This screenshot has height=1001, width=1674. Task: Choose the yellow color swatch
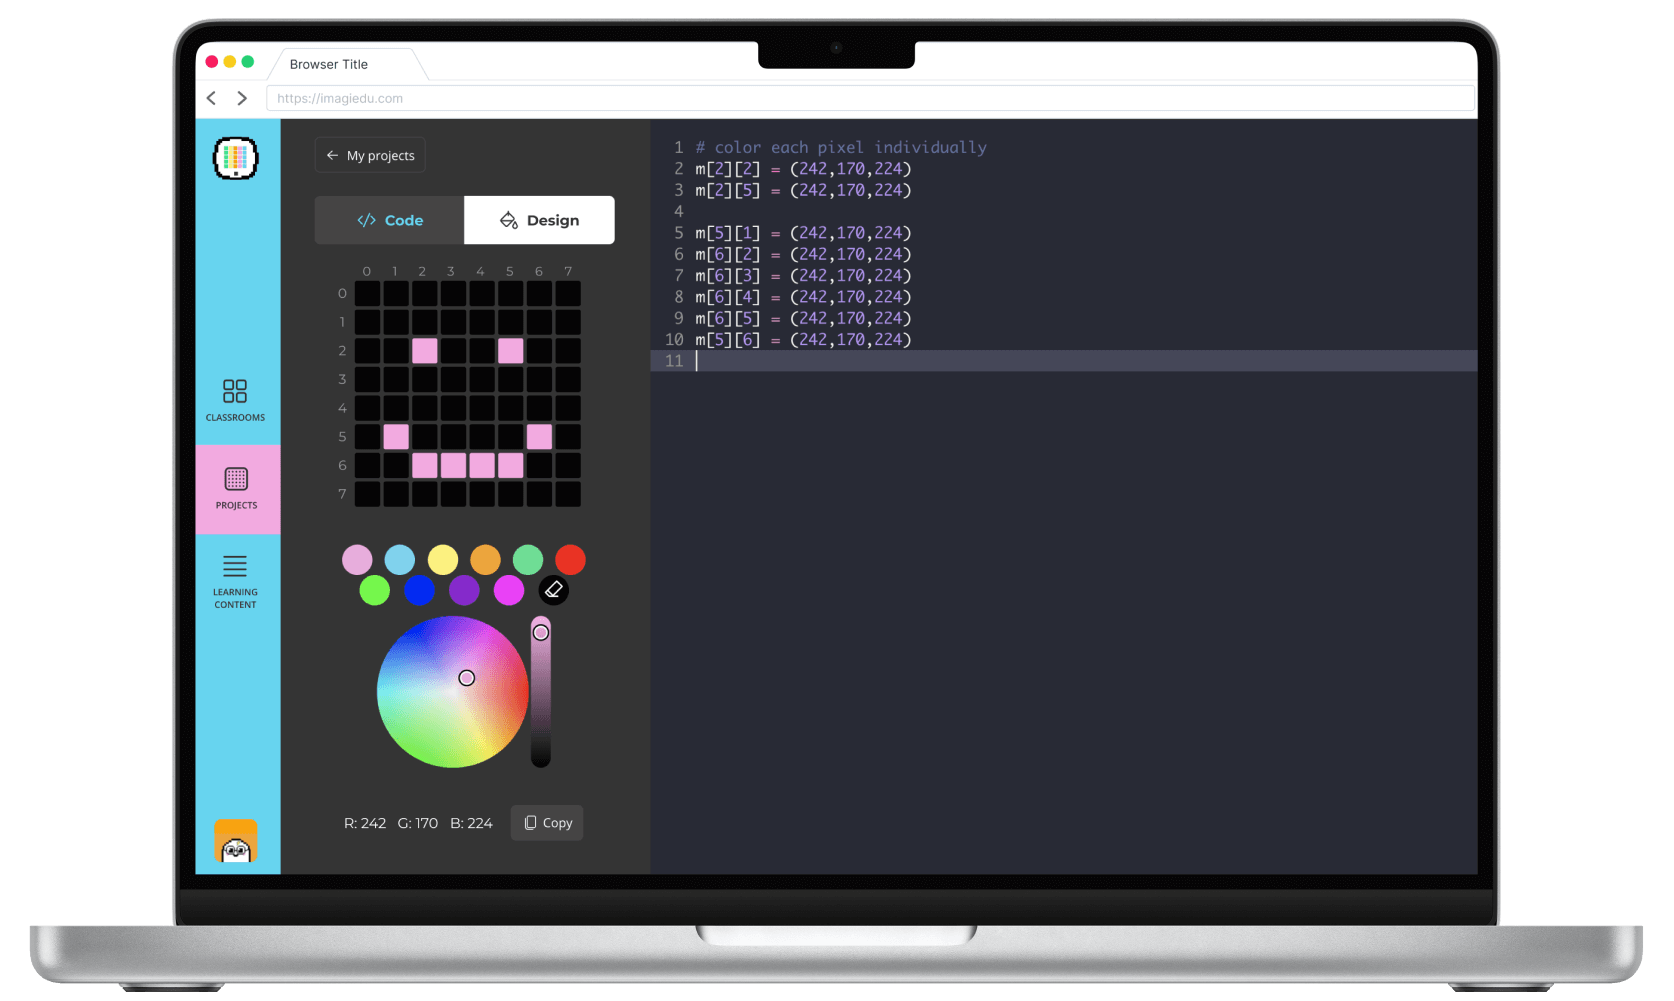pos(443,560)
